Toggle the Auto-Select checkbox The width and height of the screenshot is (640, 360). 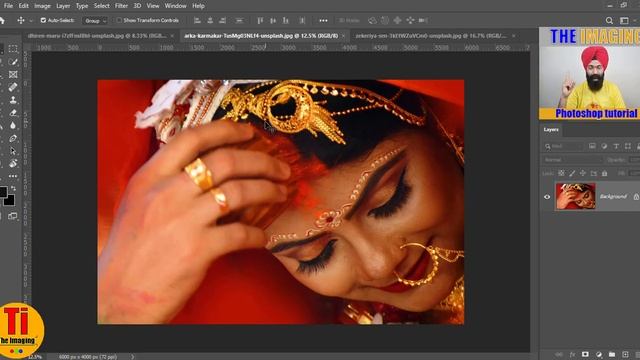tap(43, 20)
